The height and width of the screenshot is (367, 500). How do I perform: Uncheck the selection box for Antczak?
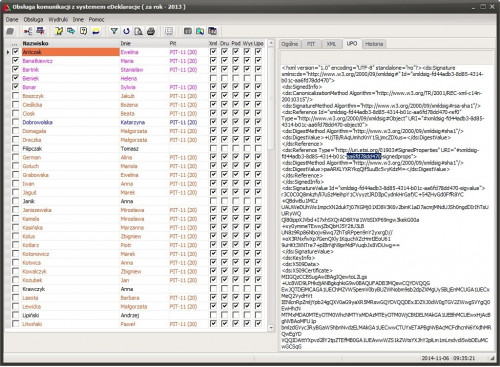[x=15, y=52]
